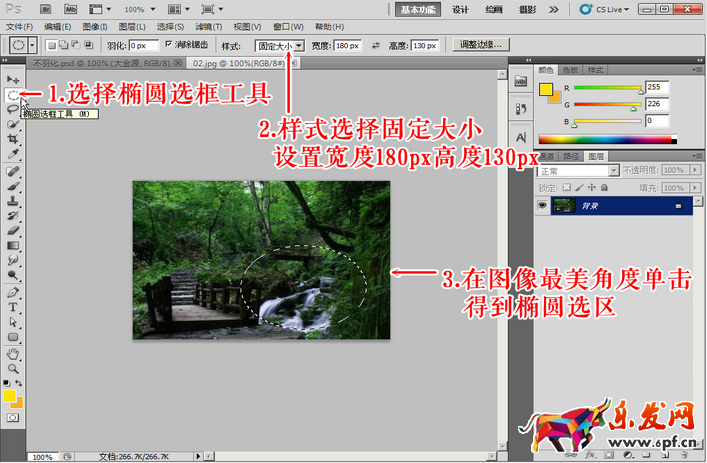
Task: Toggle lock transparent pixels
Action: pyautogui.click(x=567, y=187)
